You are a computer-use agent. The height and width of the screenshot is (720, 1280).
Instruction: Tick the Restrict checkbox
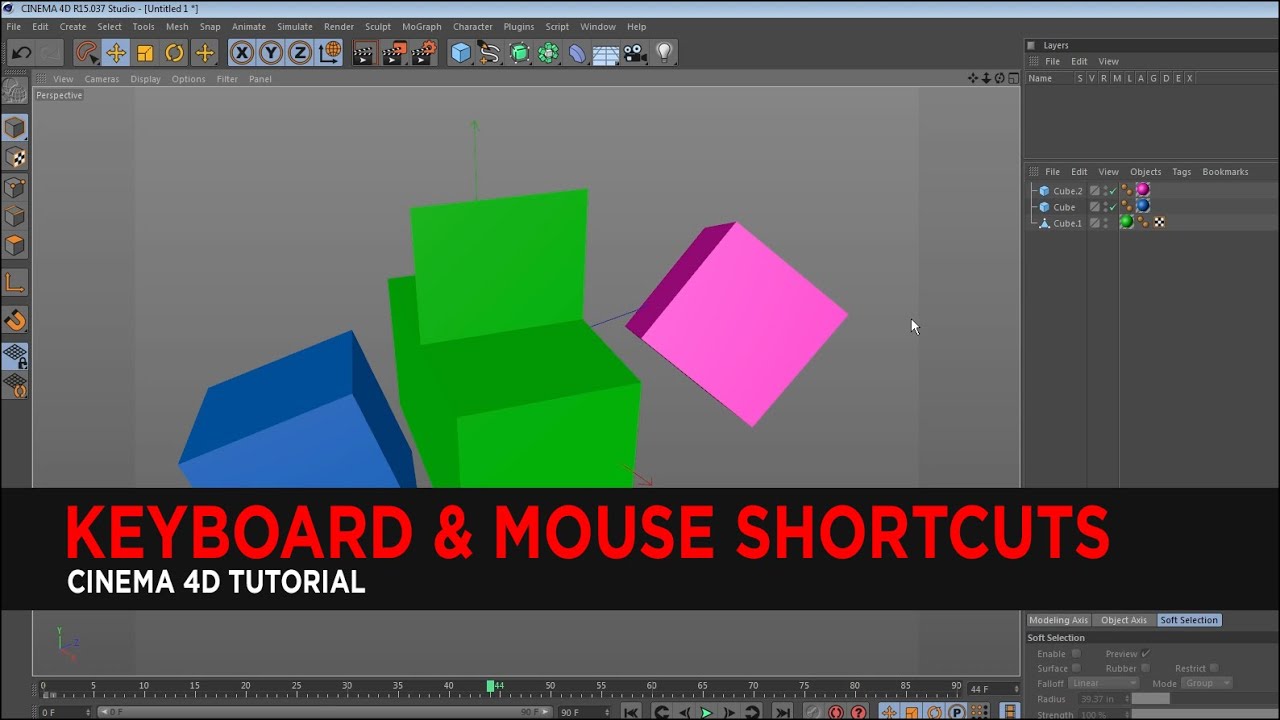click(x=1214, y=668)
